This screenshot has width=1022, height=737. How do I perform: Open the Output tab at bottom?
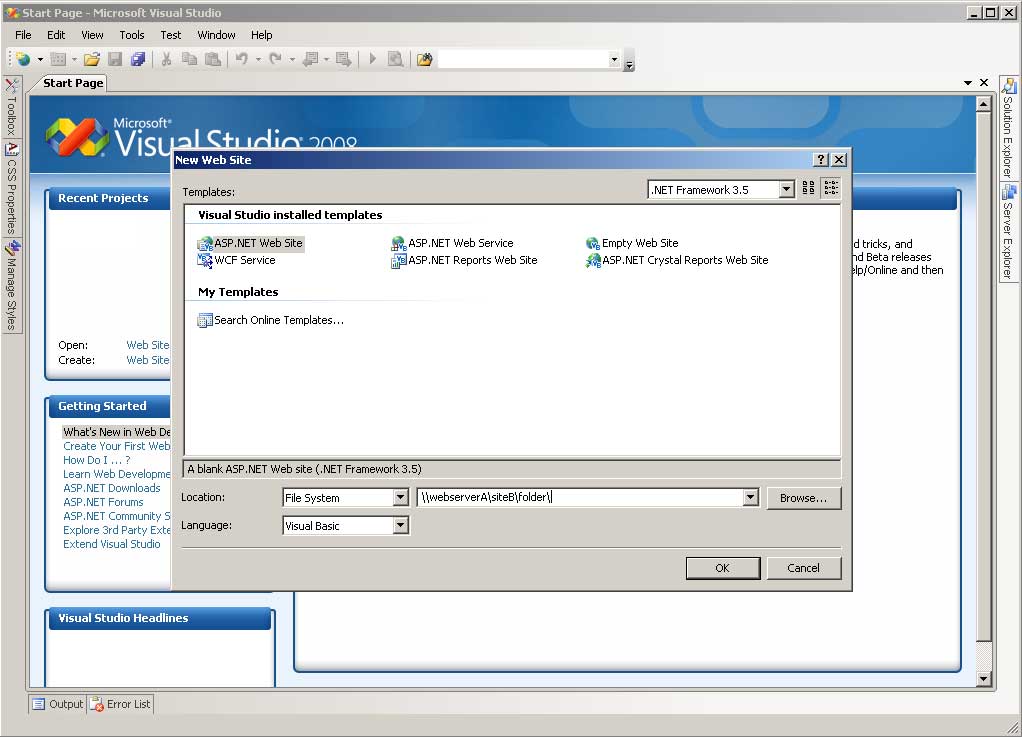[x=58, y=704]
